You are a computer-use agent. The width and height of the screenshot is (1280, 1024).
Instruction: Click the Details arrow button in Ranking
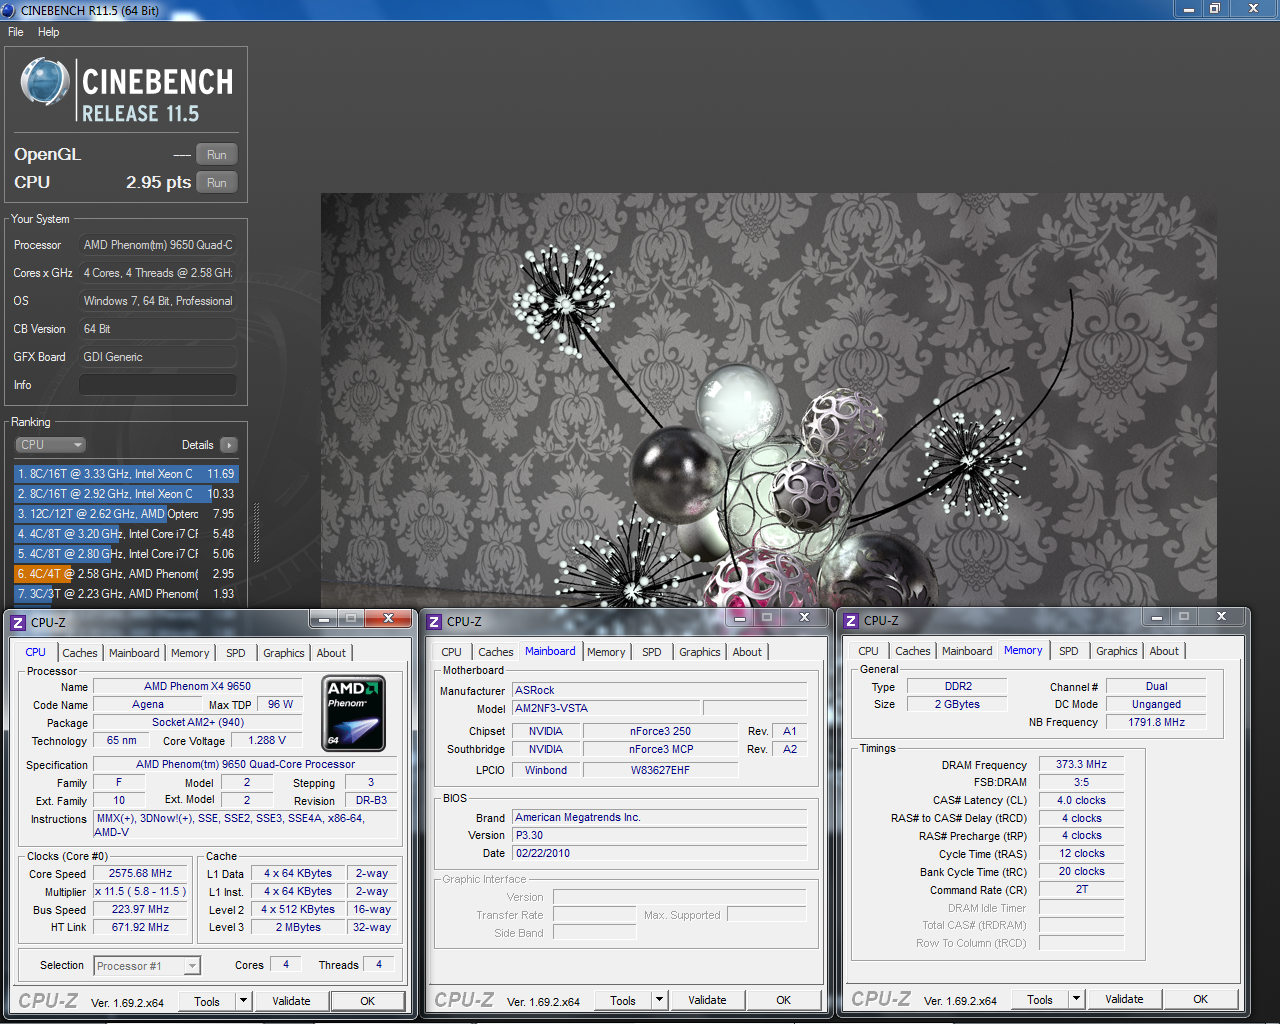(229, 445)
